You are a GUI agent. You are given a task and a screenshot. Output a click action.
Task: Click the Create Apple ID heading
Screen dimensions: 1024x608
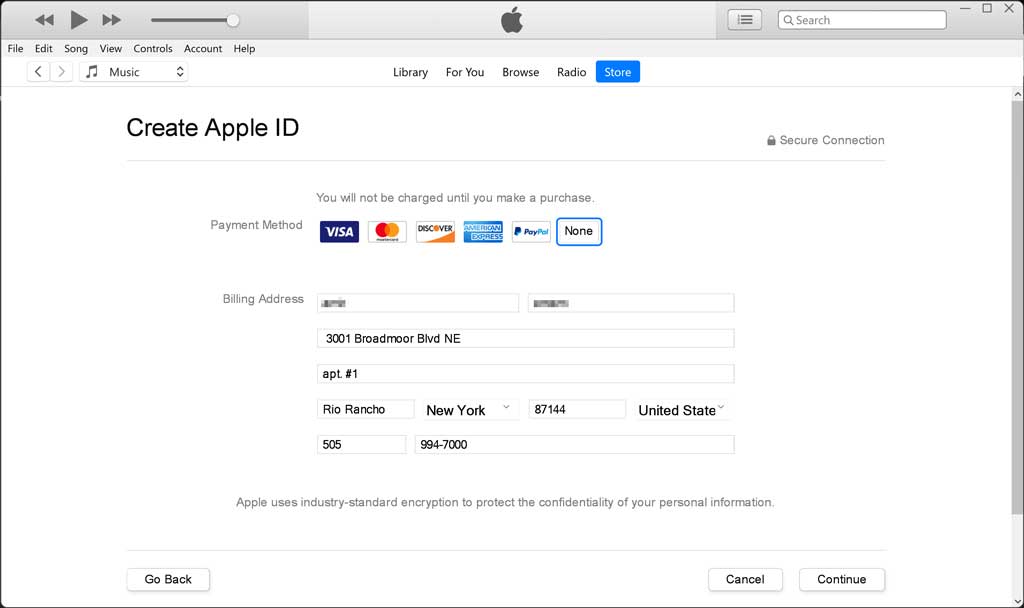coord(212,128)
